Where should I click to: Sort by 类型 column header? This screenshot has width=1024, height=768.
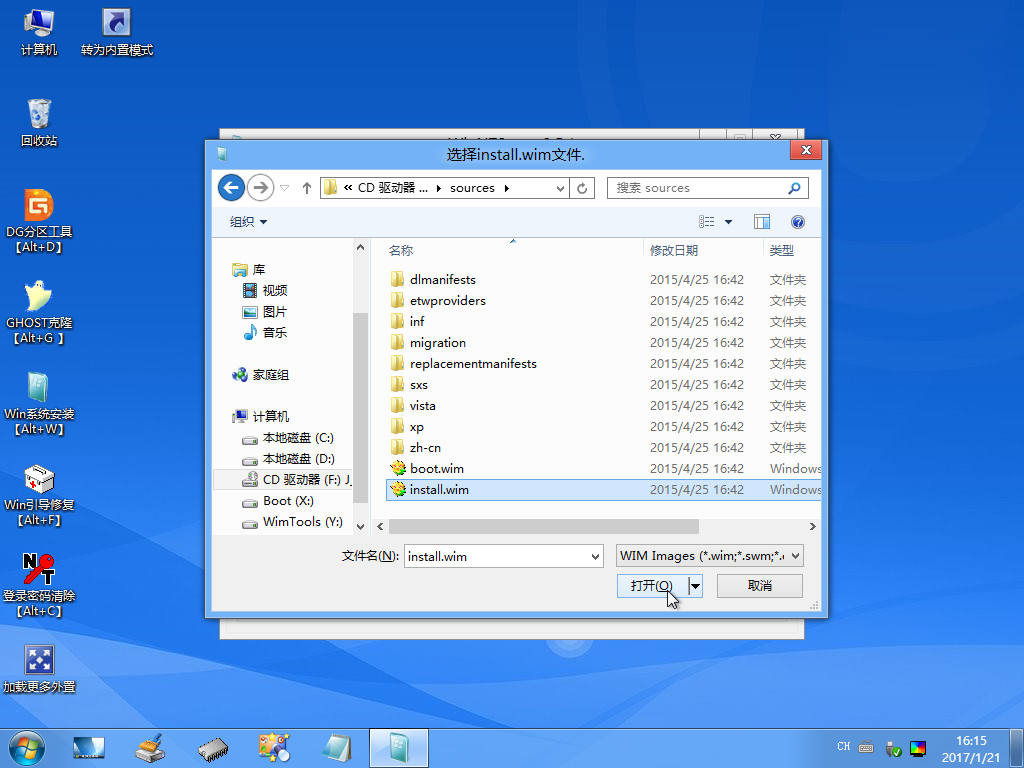click(792, 250)
